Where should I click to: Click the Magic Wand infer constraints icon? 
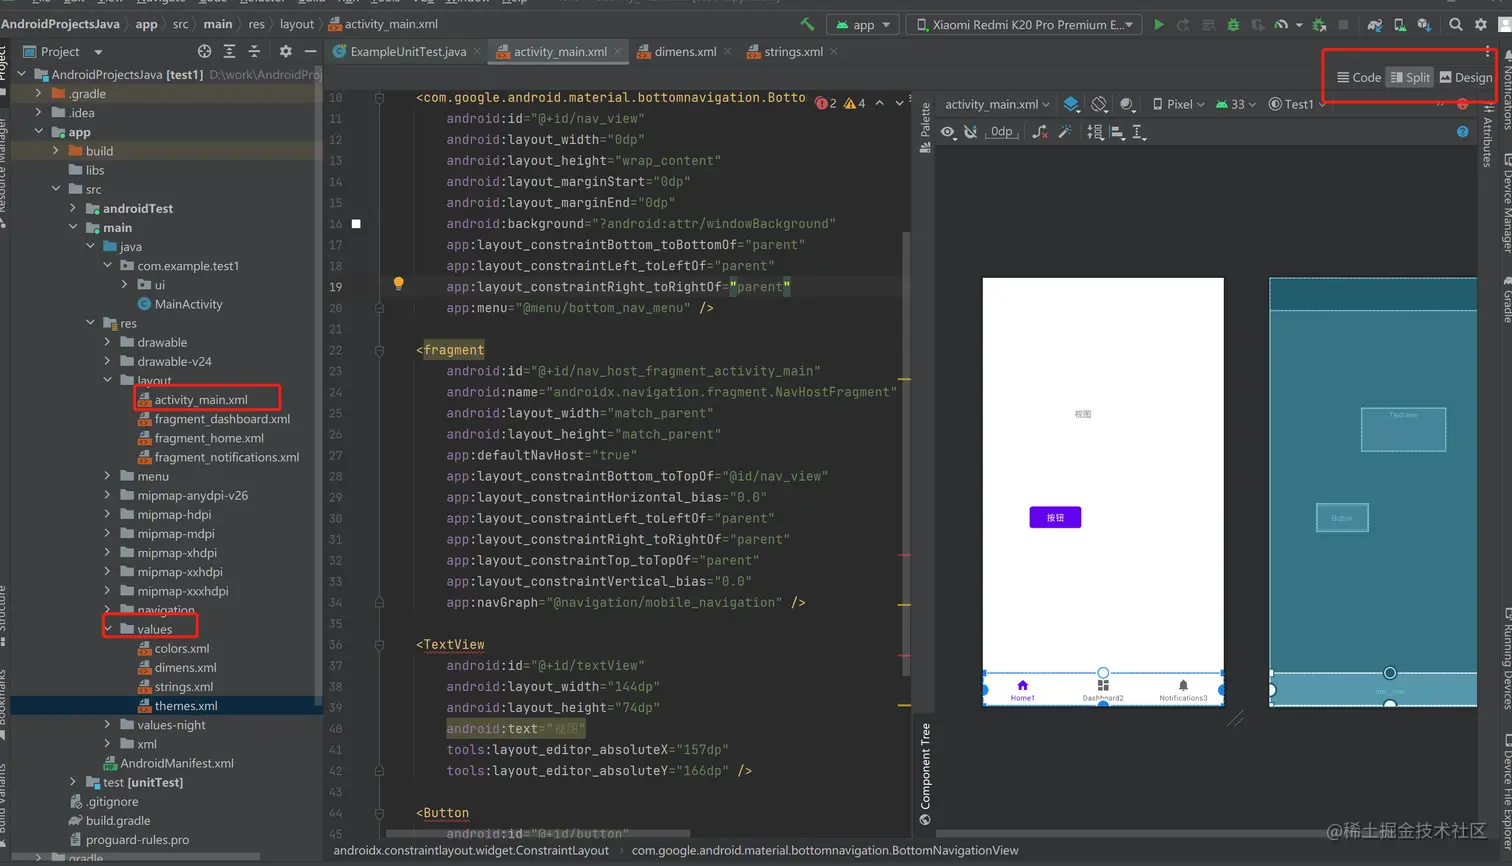tap(1065, 132)
